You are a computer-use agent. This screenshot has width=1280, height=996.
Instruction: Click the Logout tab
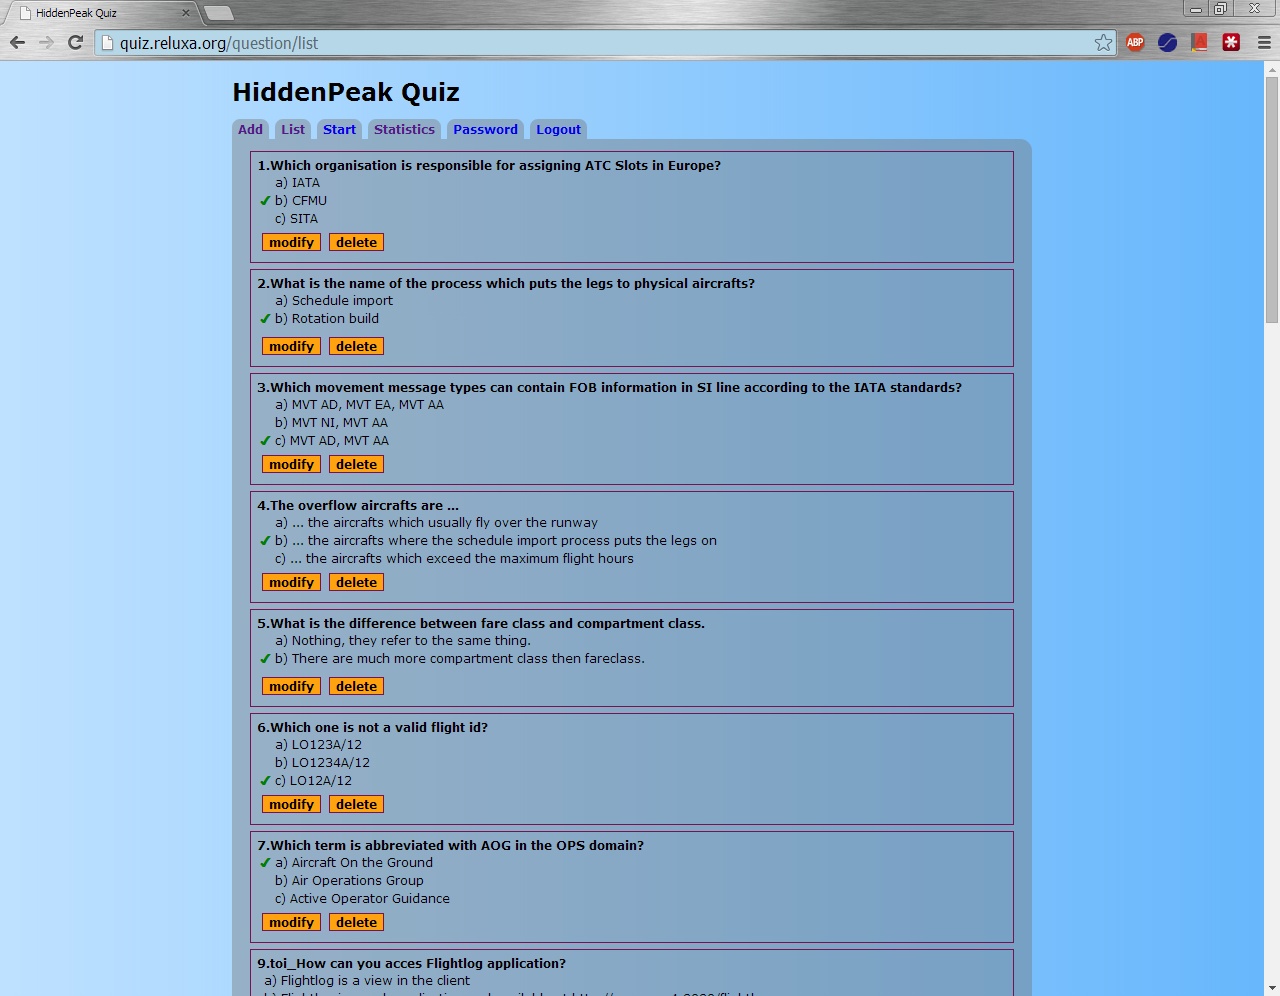coord(558,129)
